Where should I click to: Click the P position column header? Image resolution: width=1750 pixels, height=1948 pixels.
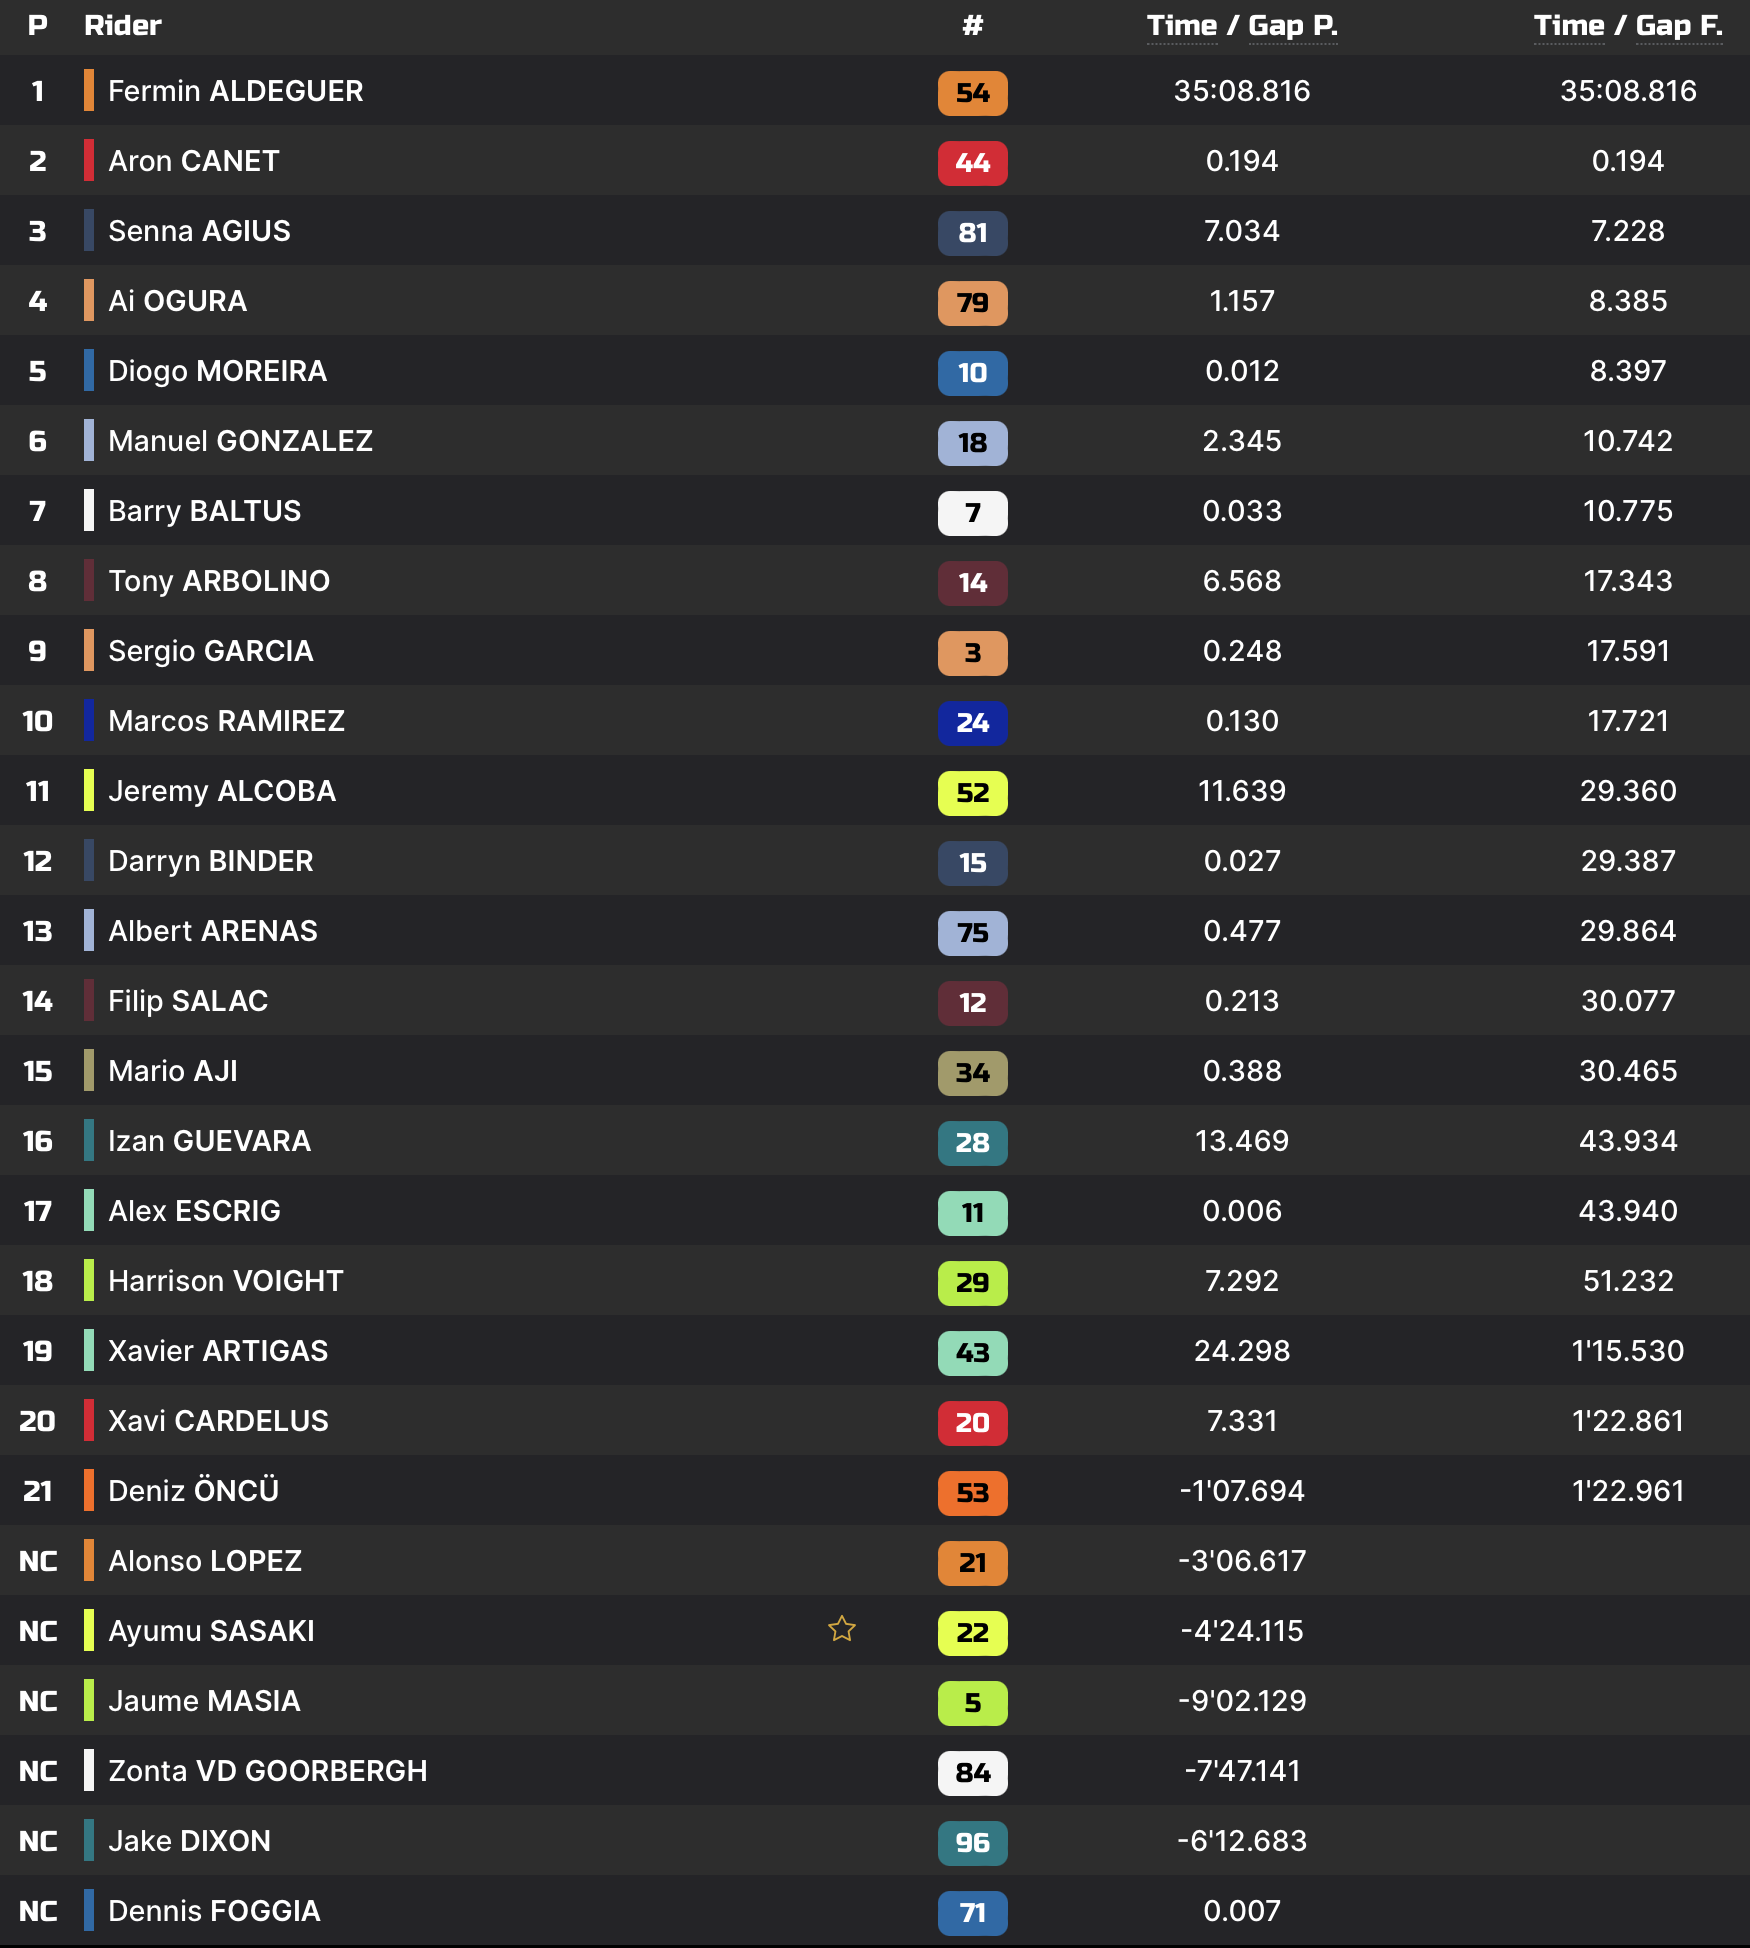38,26
